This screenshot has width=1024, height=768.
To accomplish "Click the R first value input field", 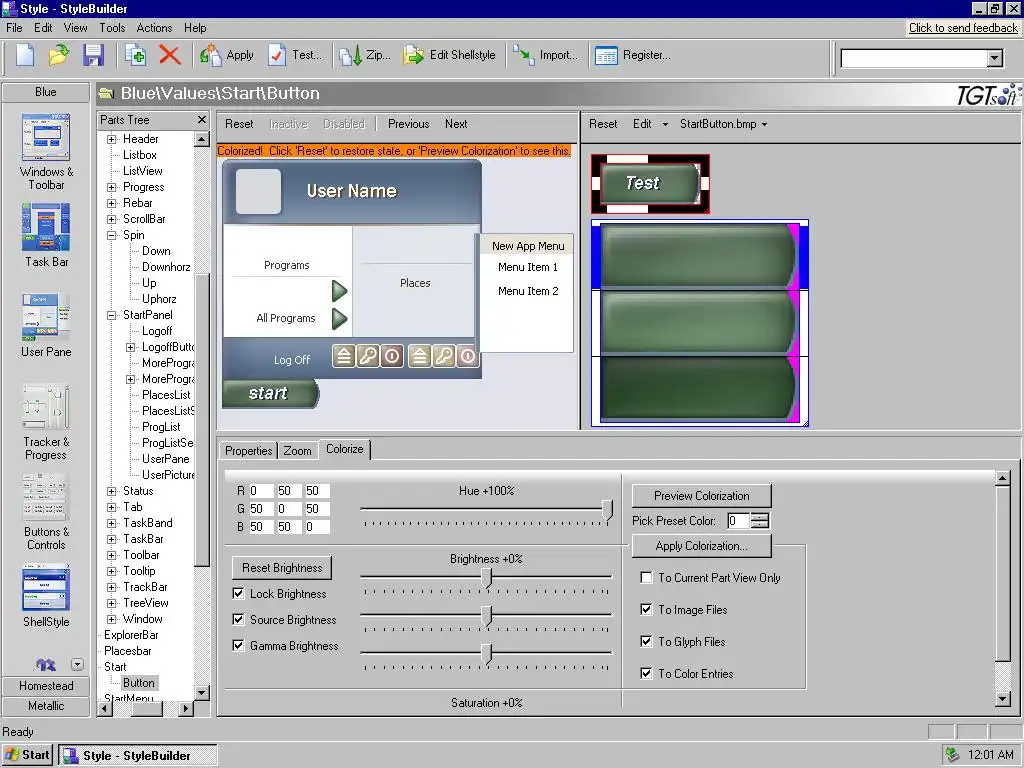I will [260, 491].
